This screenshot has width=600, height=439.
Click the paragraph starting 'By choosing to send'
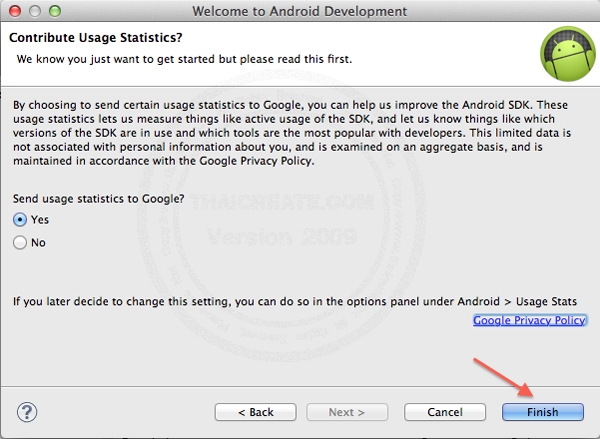292,133
